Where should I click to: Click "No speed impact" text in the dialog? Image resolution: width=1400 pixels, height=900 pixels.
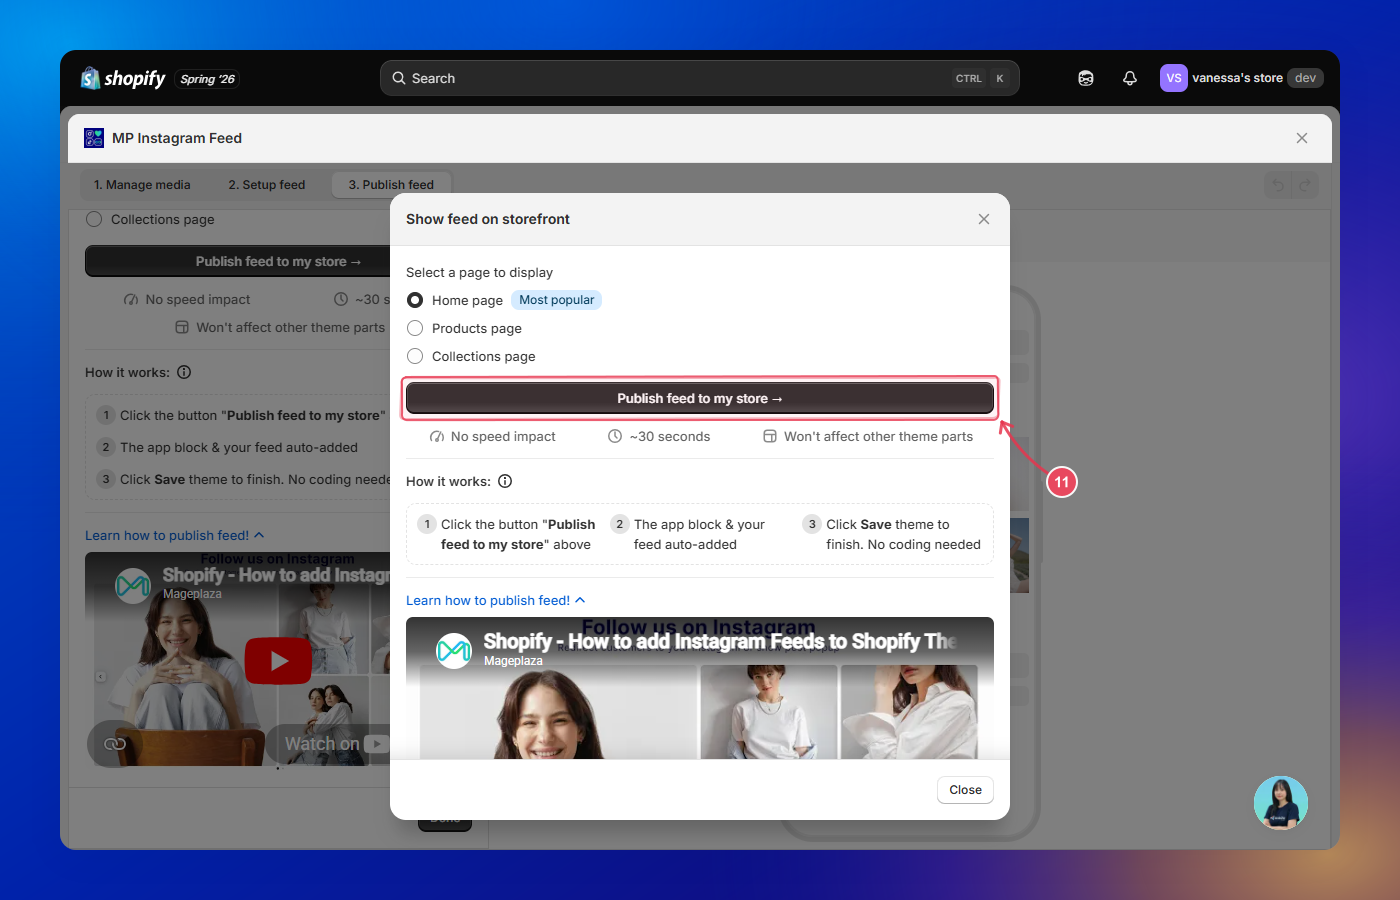(503, 437)
